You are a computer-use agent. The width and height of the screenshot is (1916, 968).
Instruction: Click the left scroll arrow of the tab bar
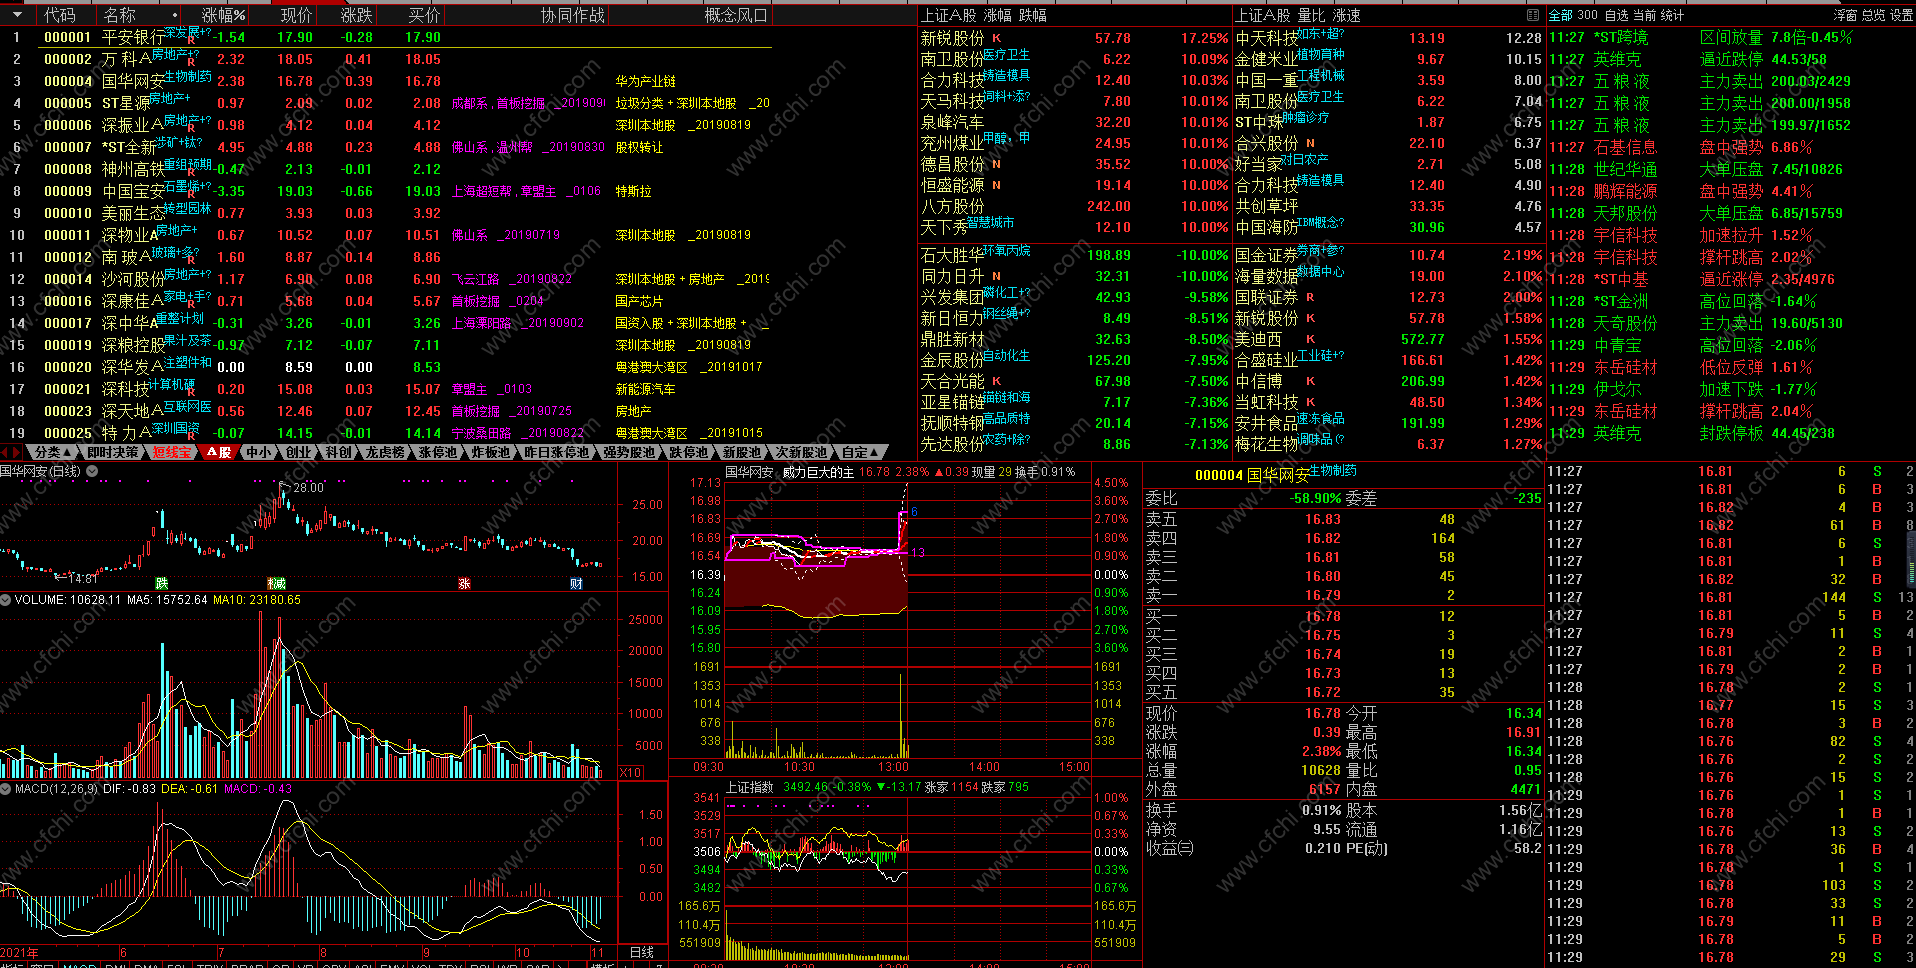click(x=5, y=452)
